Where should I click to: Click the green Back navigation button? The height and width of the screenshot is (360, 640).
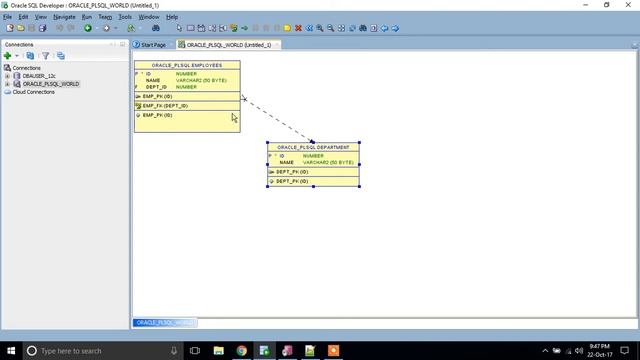click(88, 28)
